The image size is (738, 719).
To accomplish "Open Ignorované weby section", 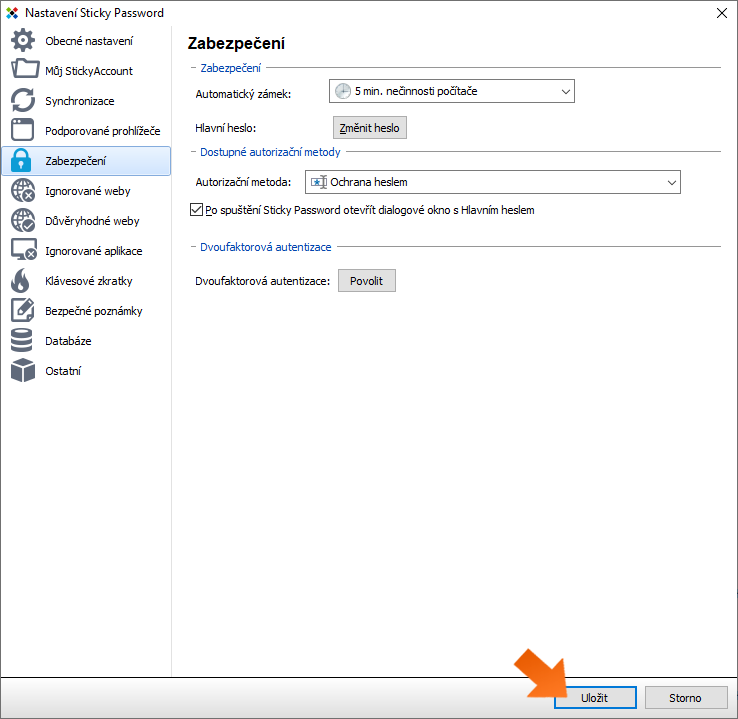I will click(x=86, y=191).
